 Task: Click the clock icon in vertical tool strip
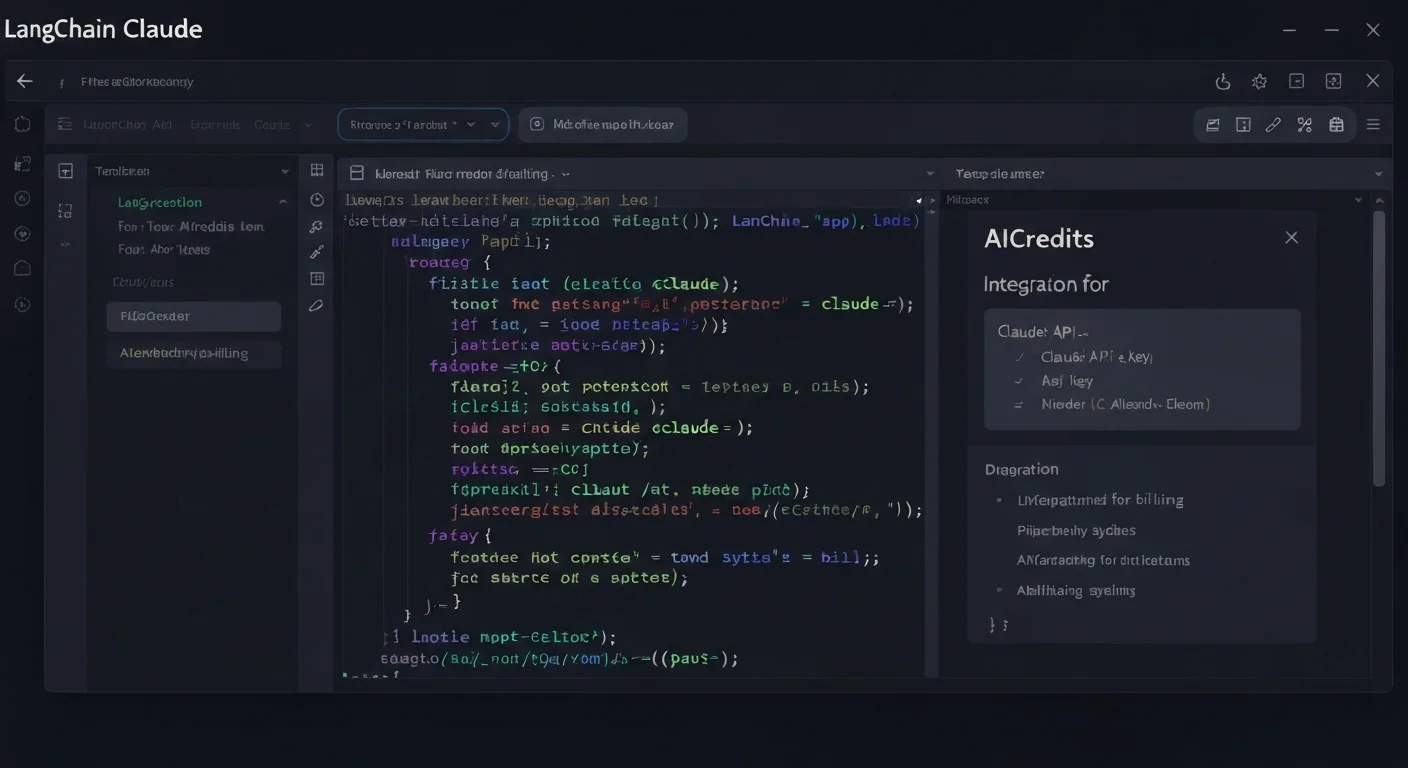pyautogui.click(x=317, y=200)
